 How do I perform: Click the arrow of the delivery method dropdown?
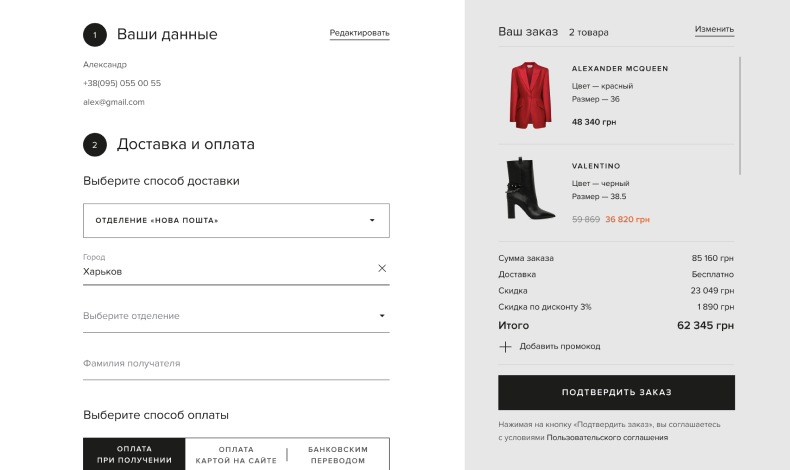point(372,220)
